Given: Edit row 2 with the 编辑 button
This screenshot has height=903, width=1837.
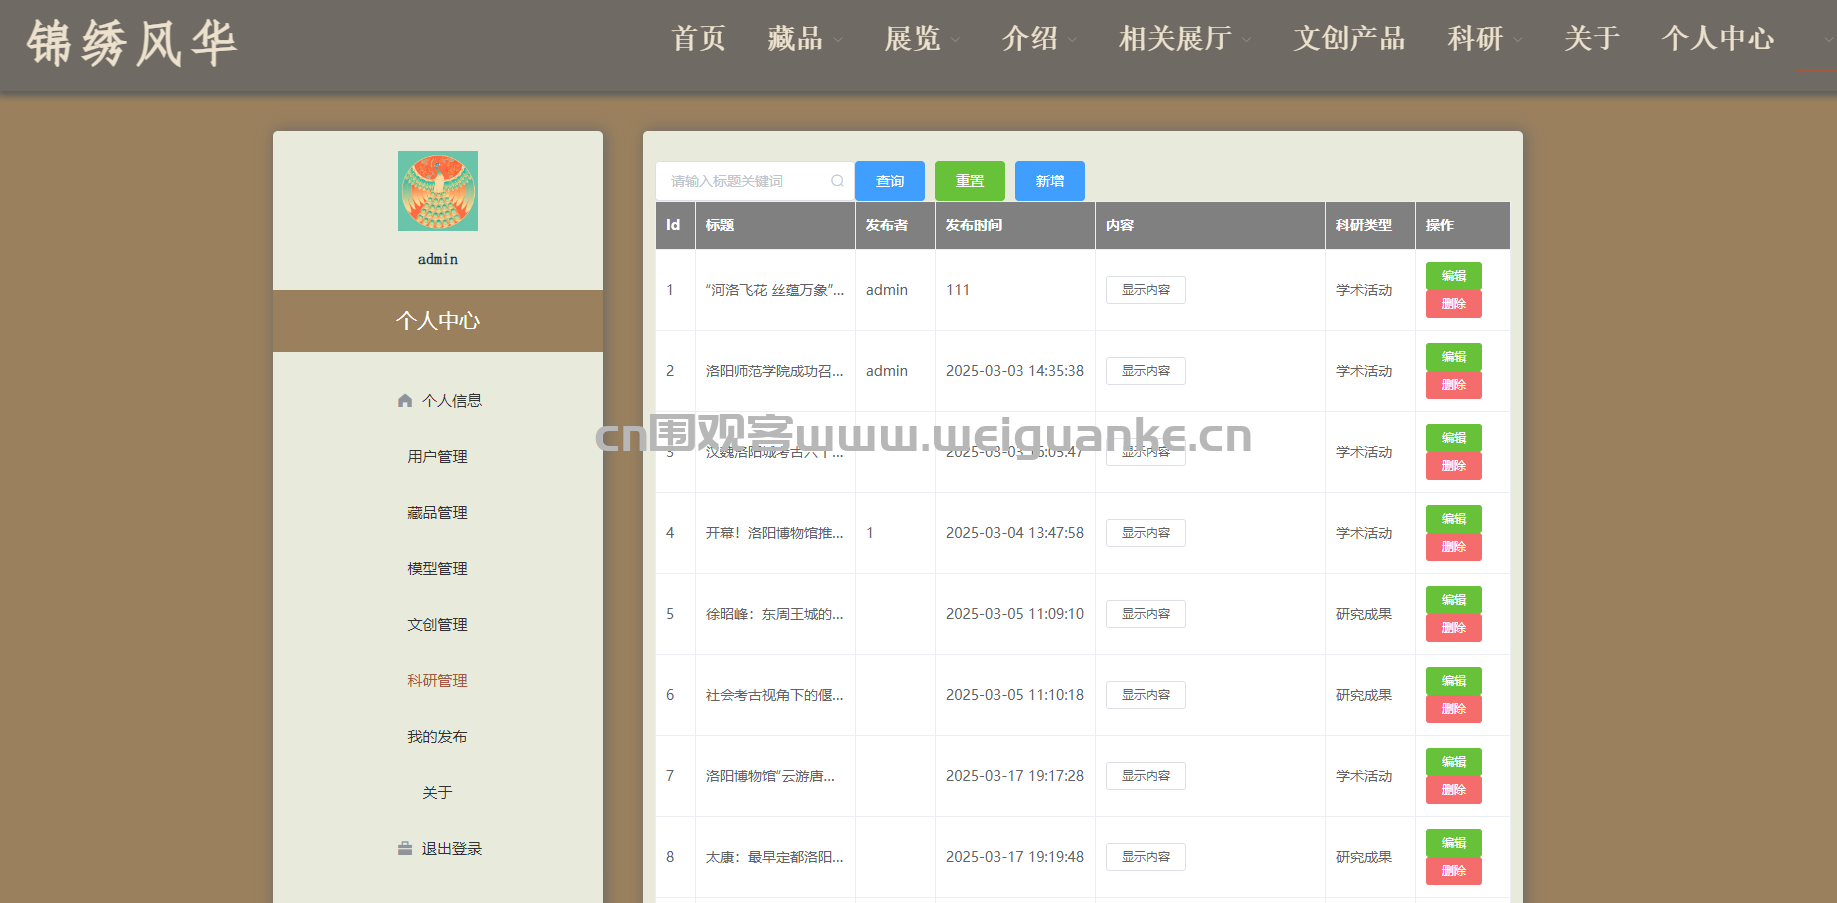Looking at the screenshot, I should click(1453, 357).
